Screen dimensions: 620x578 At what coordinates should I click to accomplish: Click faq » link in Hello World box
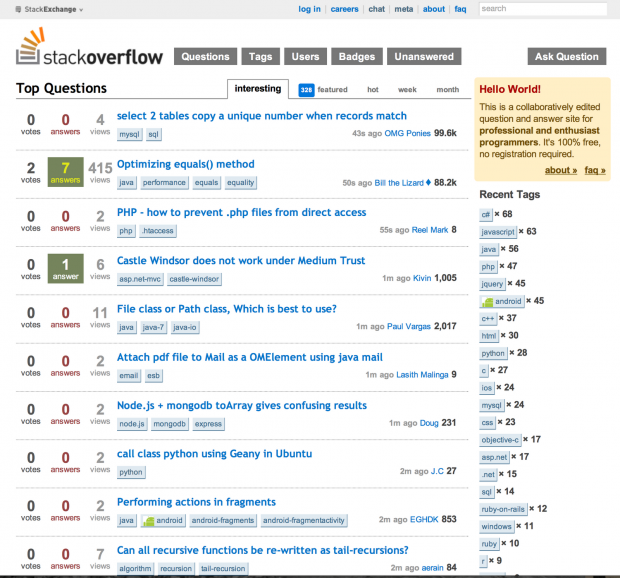[x=595, y=170]
